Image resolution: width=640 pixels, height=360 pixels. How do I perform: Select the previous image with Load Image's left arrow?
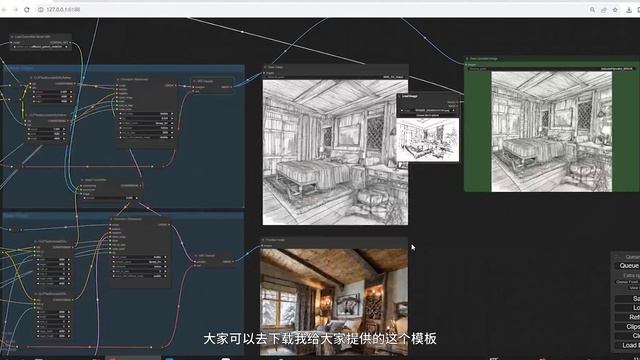tap(402, 110)
